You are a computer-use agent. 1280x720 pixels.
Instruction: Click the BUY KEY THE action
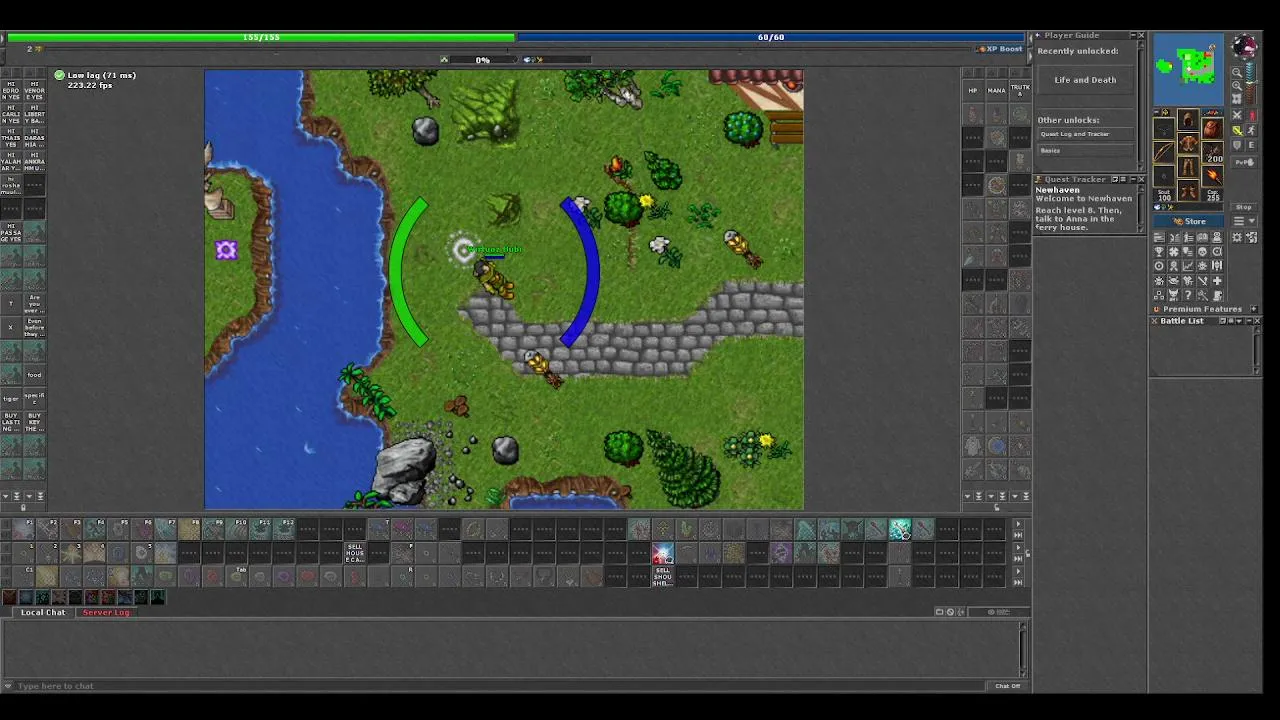click(35, 421)
